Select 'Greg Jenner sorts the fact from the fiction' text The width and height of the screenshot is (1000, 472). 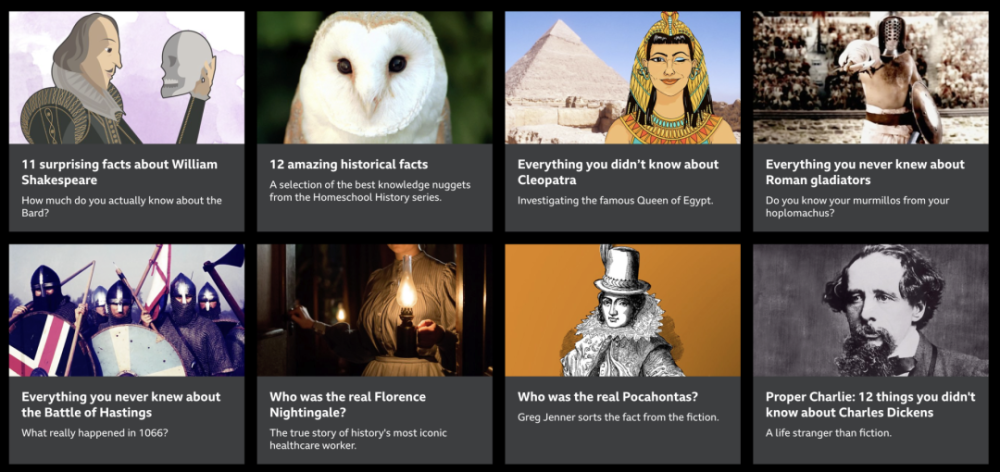point(618,417)
